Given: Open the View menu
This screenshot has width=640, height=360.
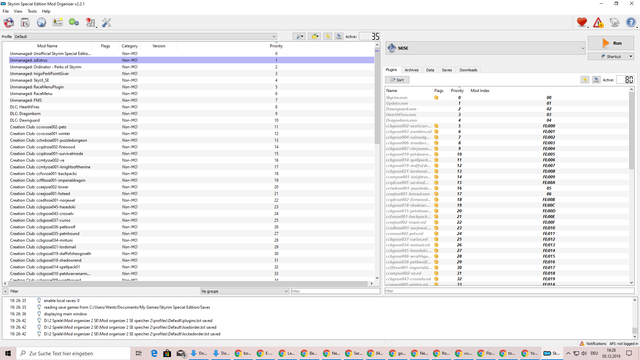Looking at the screenshot, I should click(x=18, y=11).
